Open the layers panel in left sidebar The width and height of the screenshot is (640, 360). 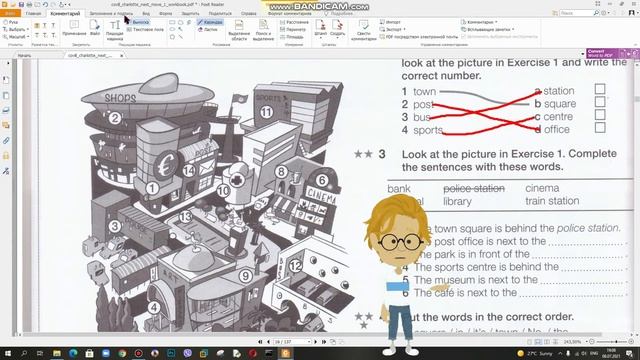pos(6,110)
